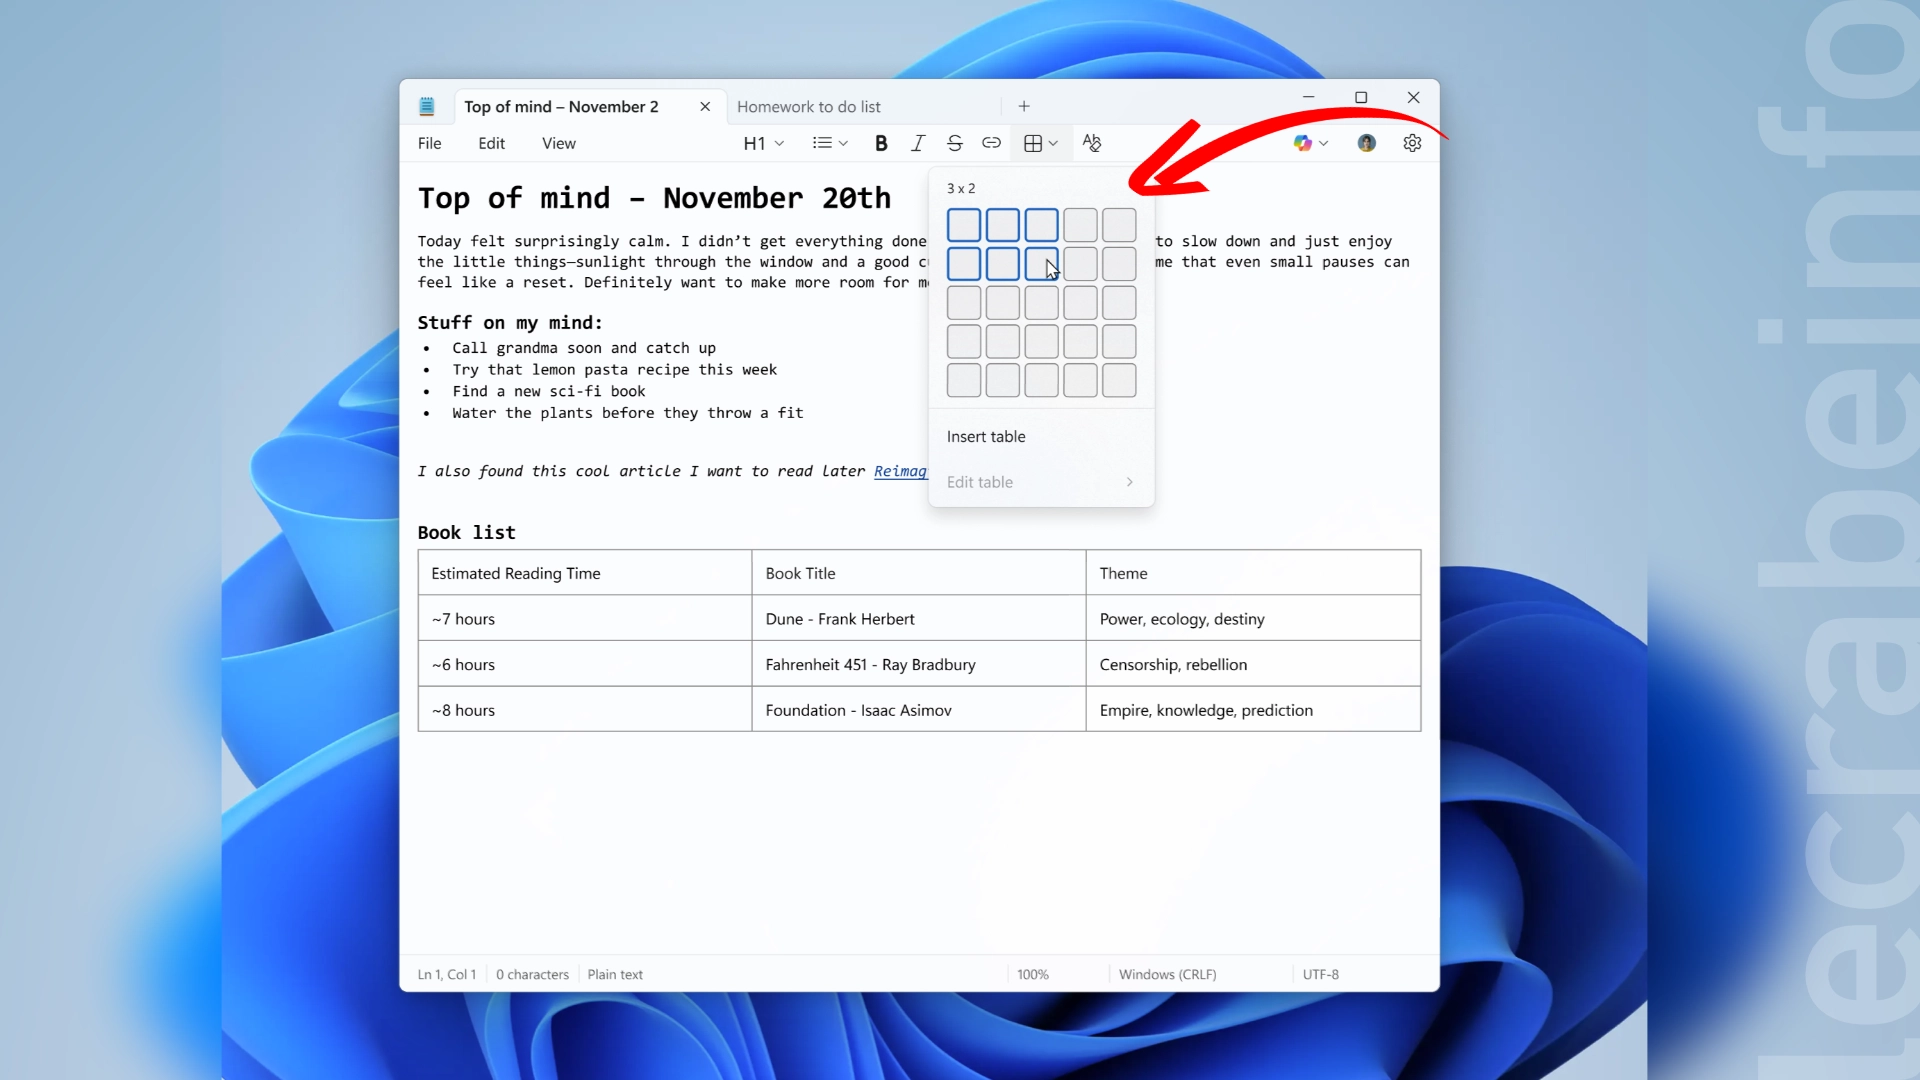The image size is (1920, 1080).
Task: Open the Copilot menu
Action: tap(1310, 143)
